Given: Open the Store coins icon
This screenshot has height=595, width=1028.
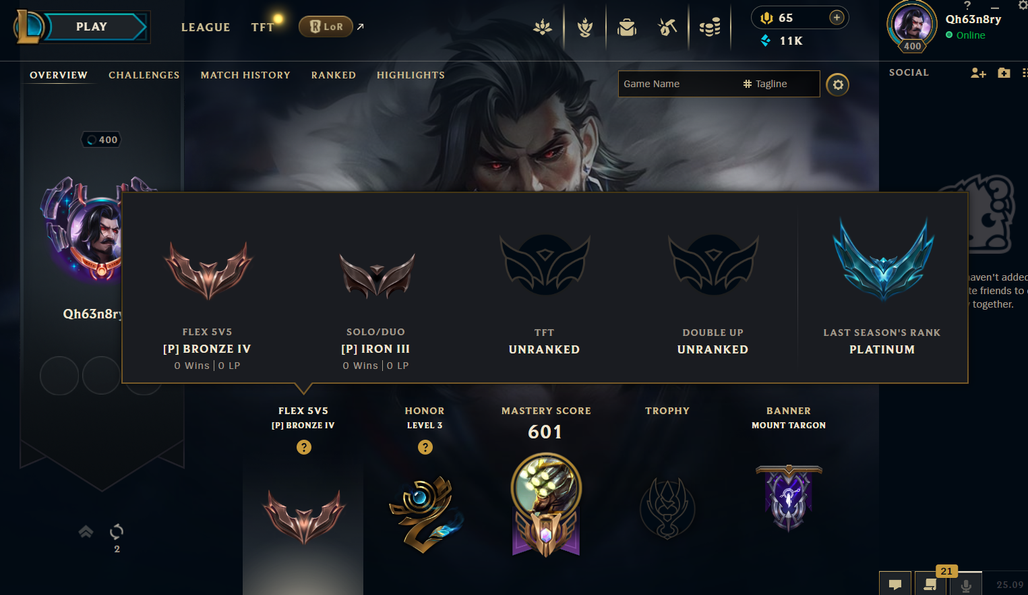Looking at the screenshot, I should point(709,28).
